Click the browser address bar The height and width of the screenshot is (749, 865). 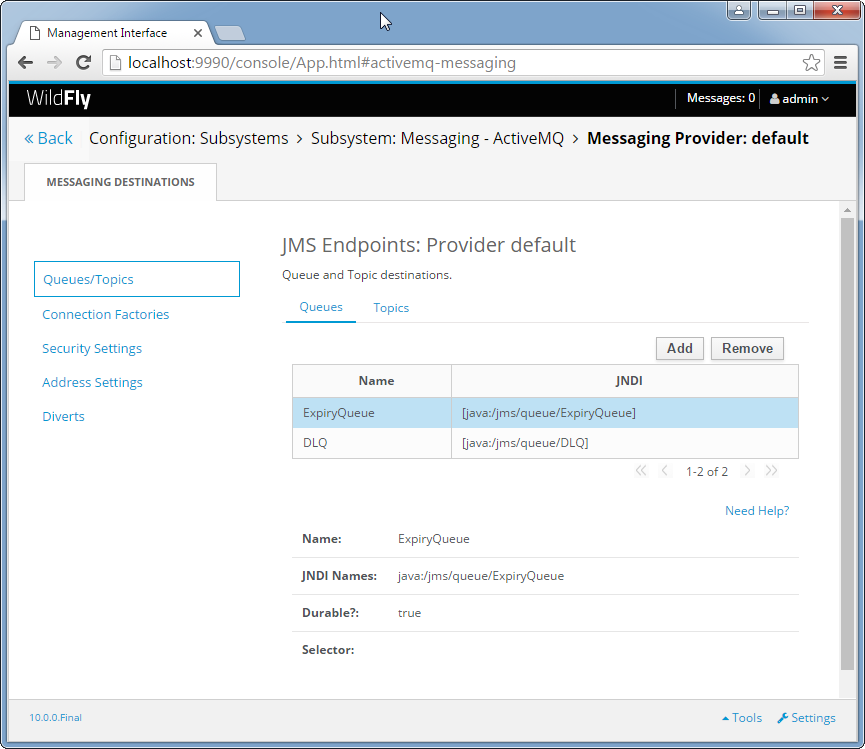click(463, 63)
